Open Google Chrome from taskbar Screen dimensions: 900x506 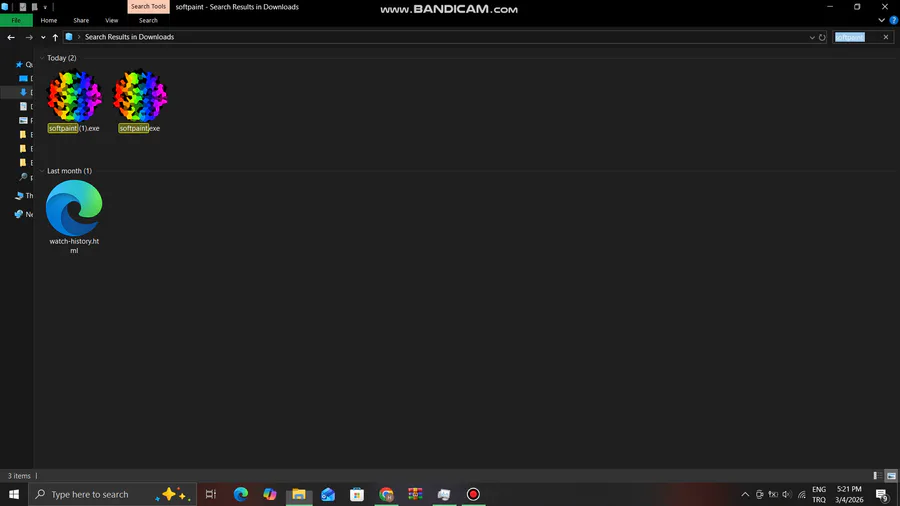[386, 494]
